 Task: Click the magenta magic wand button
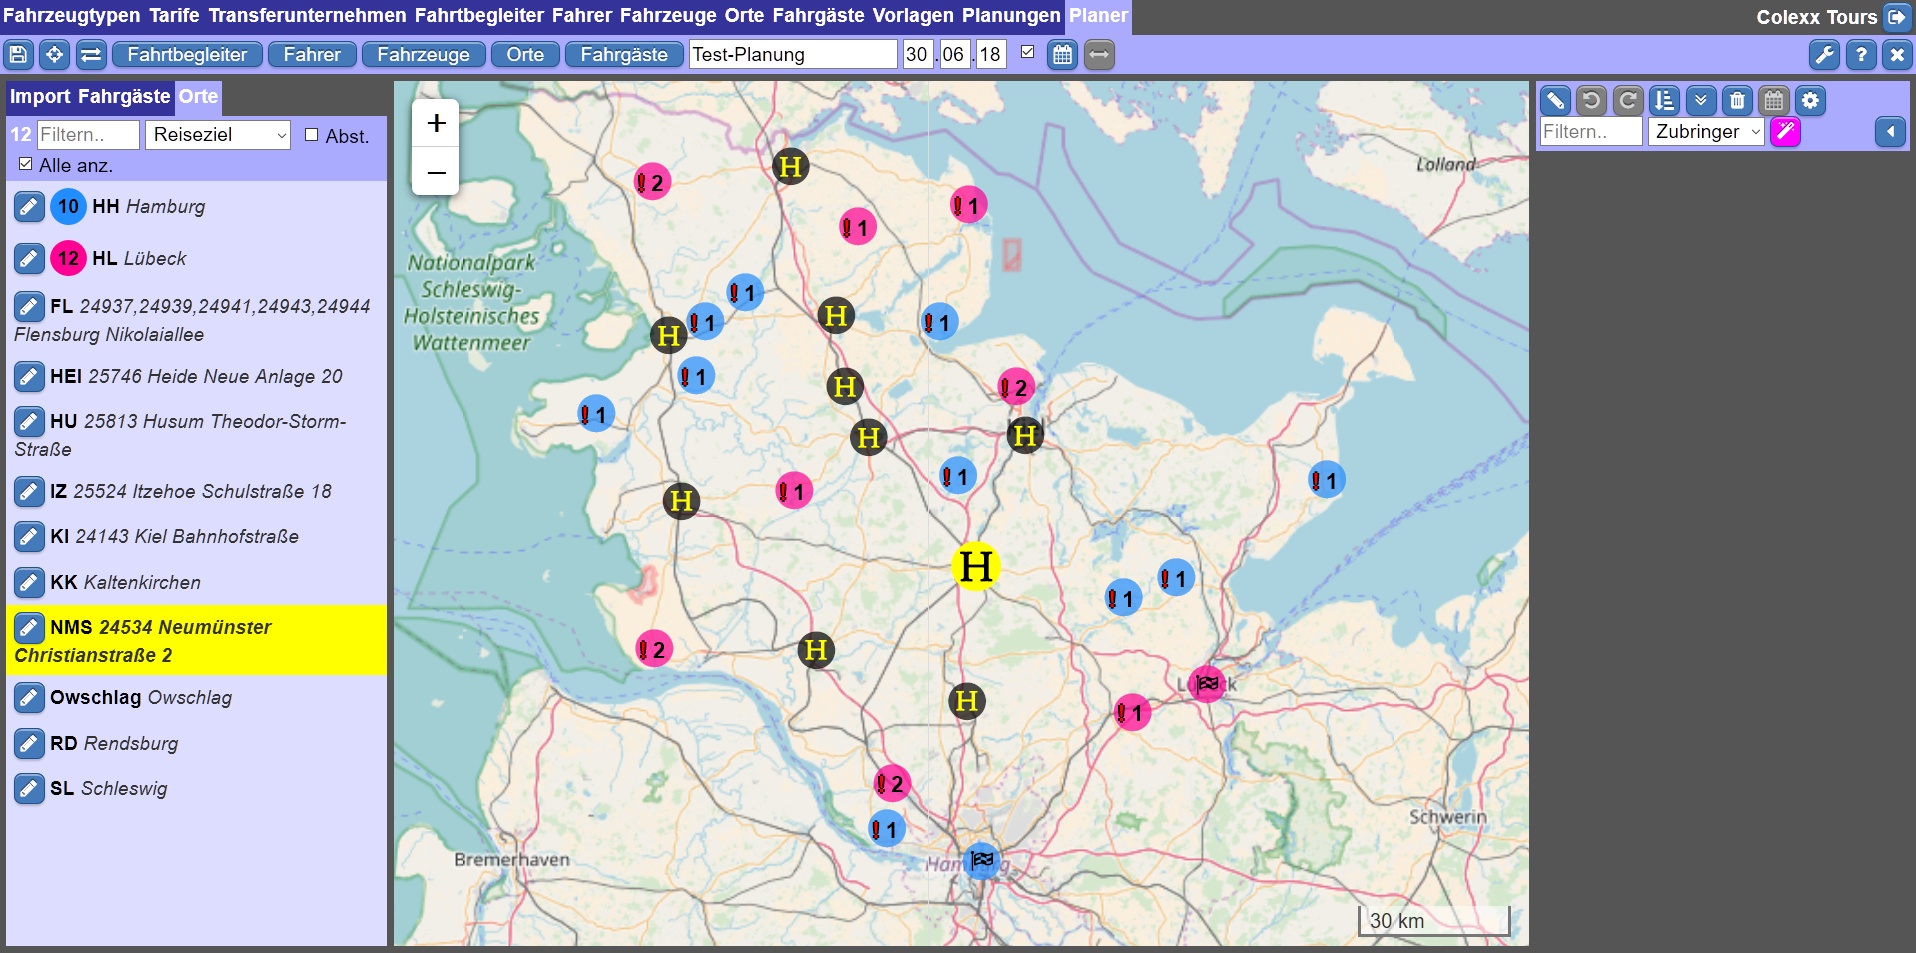click(x=1785, y=132)
